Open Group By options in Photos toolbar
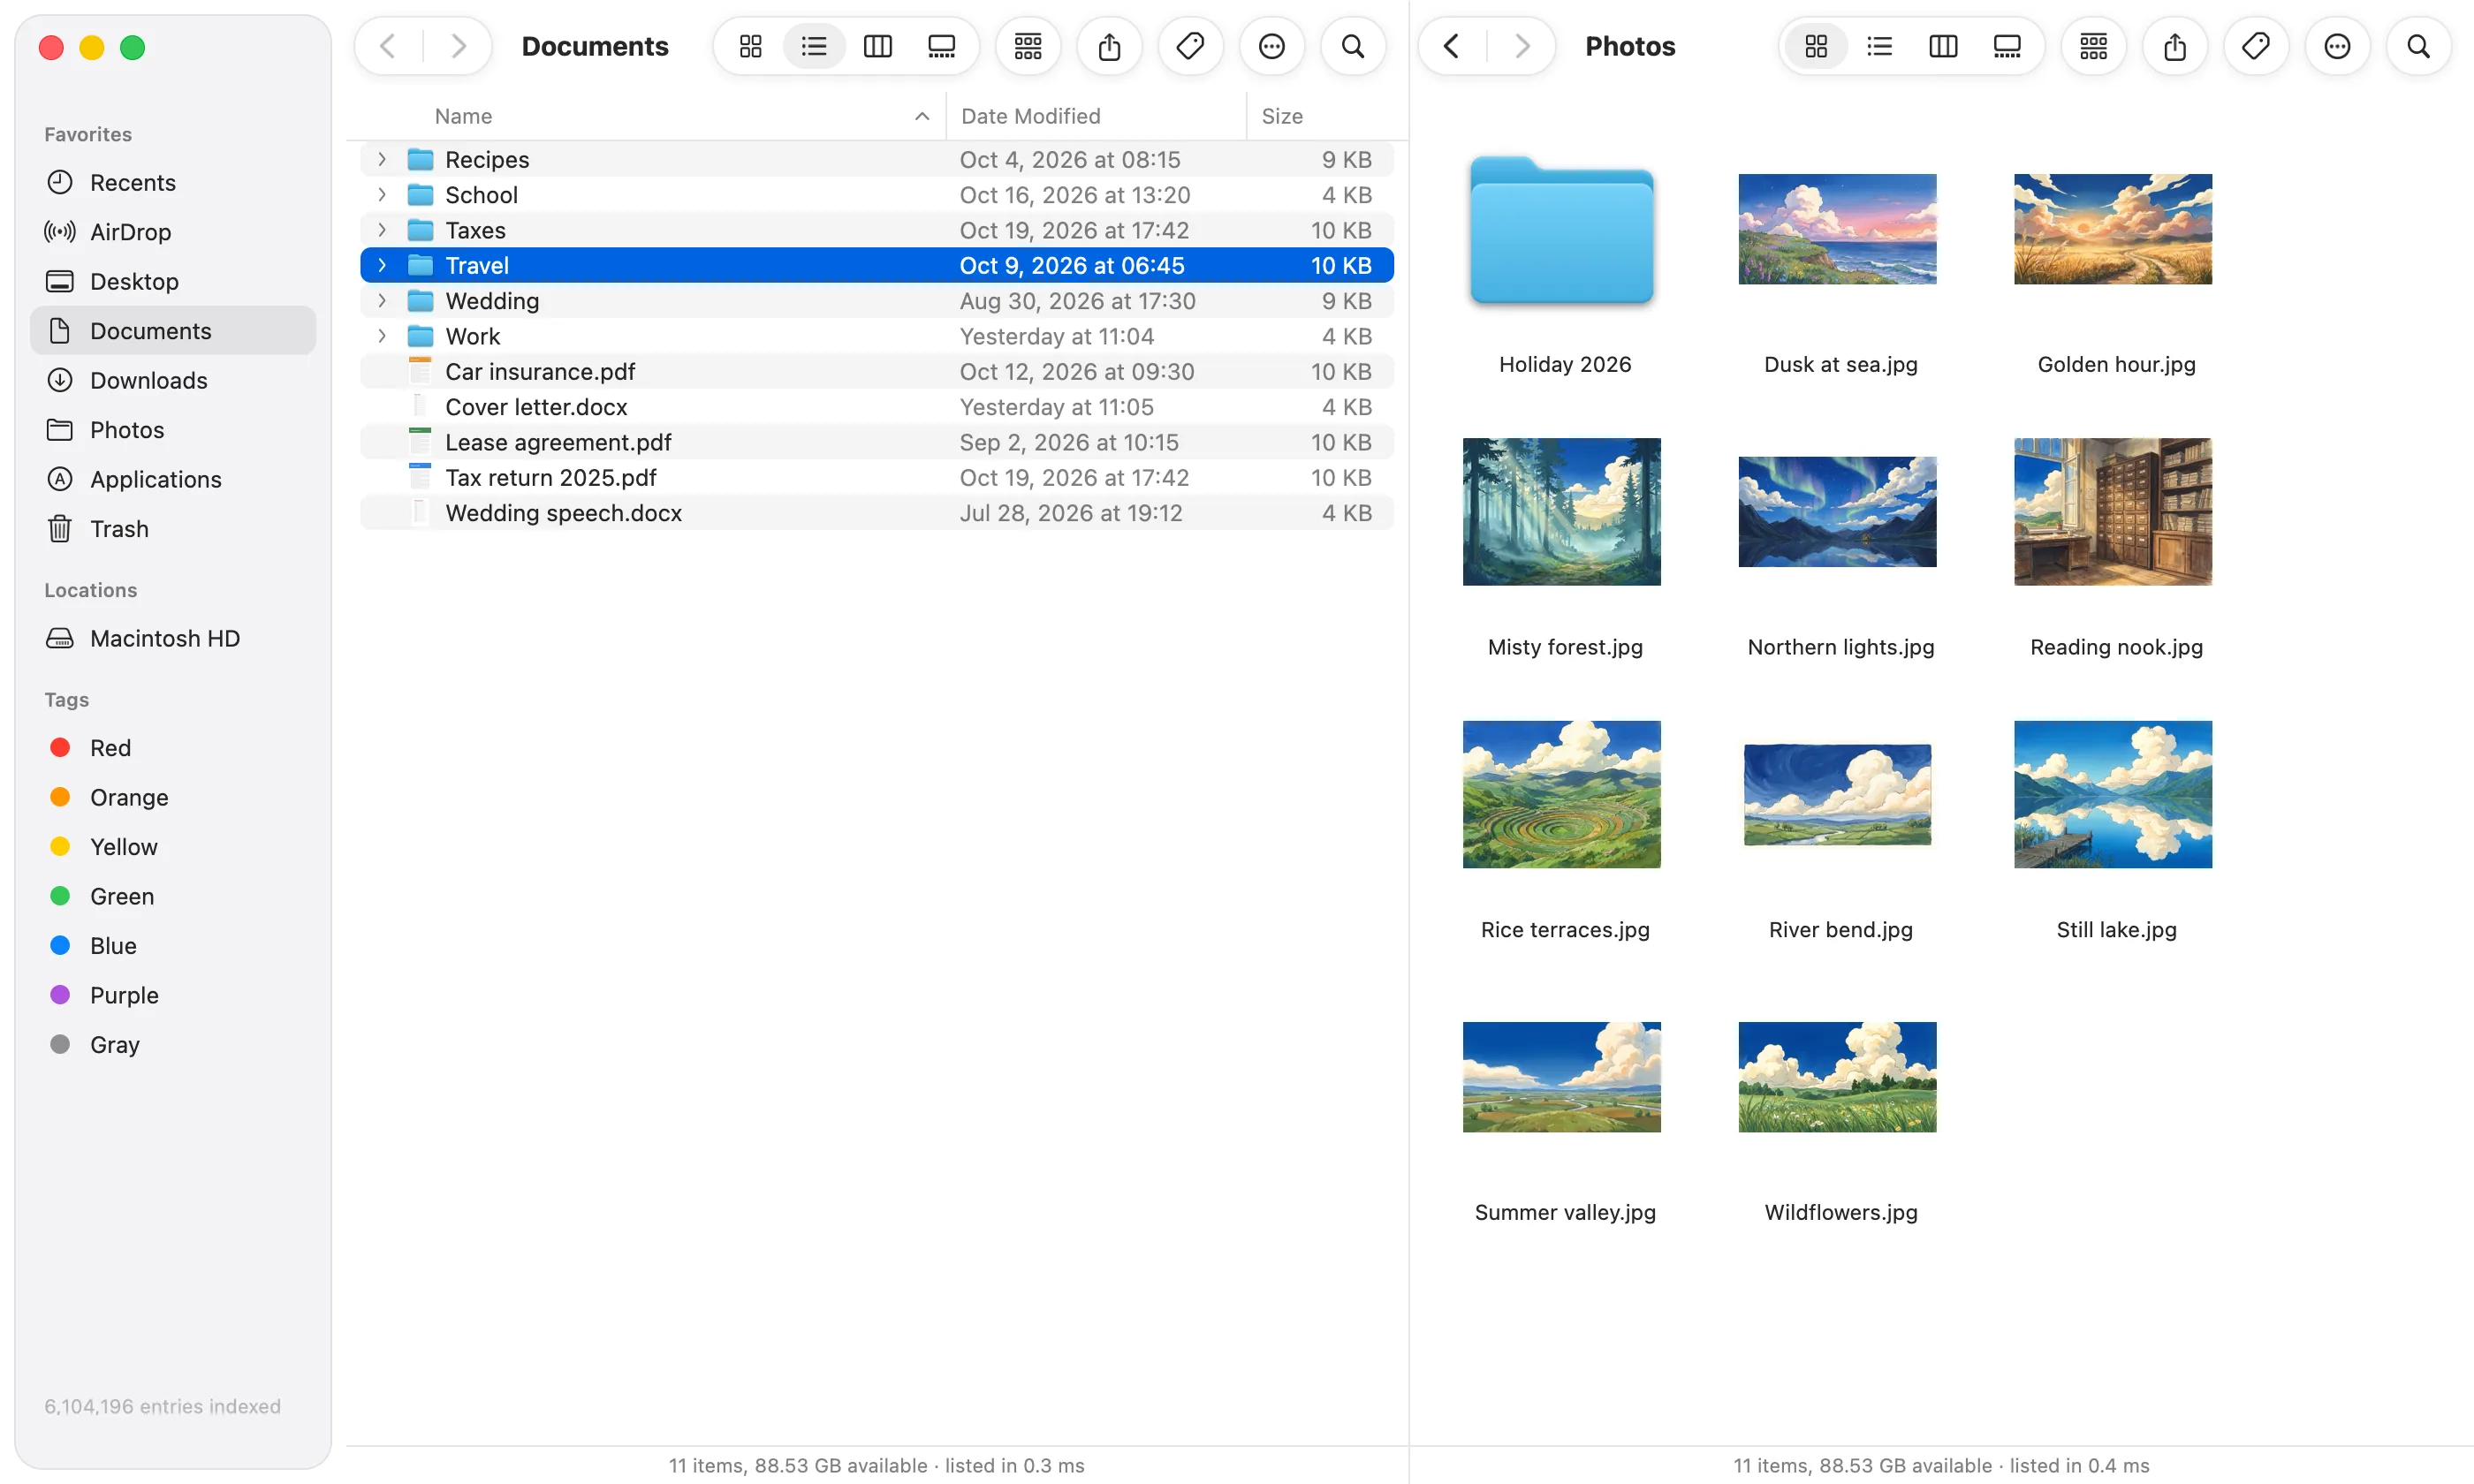The width and height of the screenshot is (2474, 1484). coord(2093,46)
